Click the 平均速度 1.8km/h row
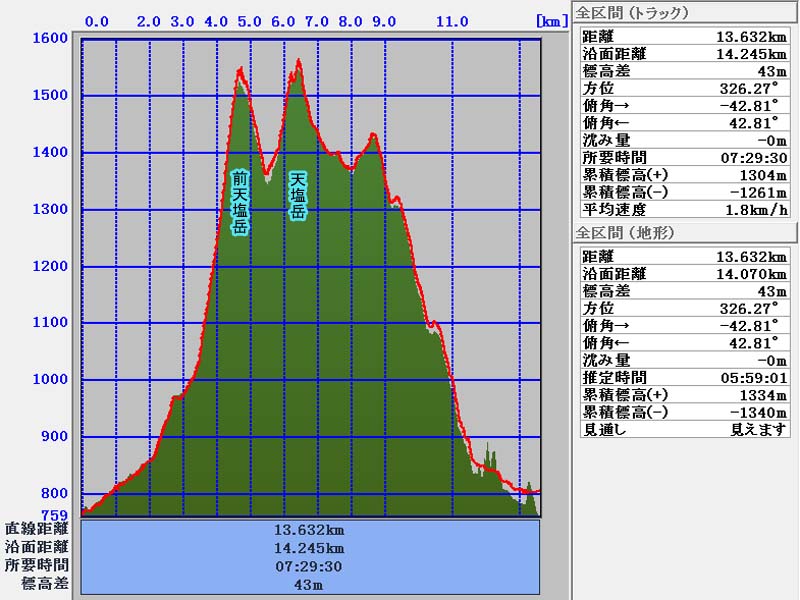The height and width of the screenshot is (600, 800). tap(685, 210)
